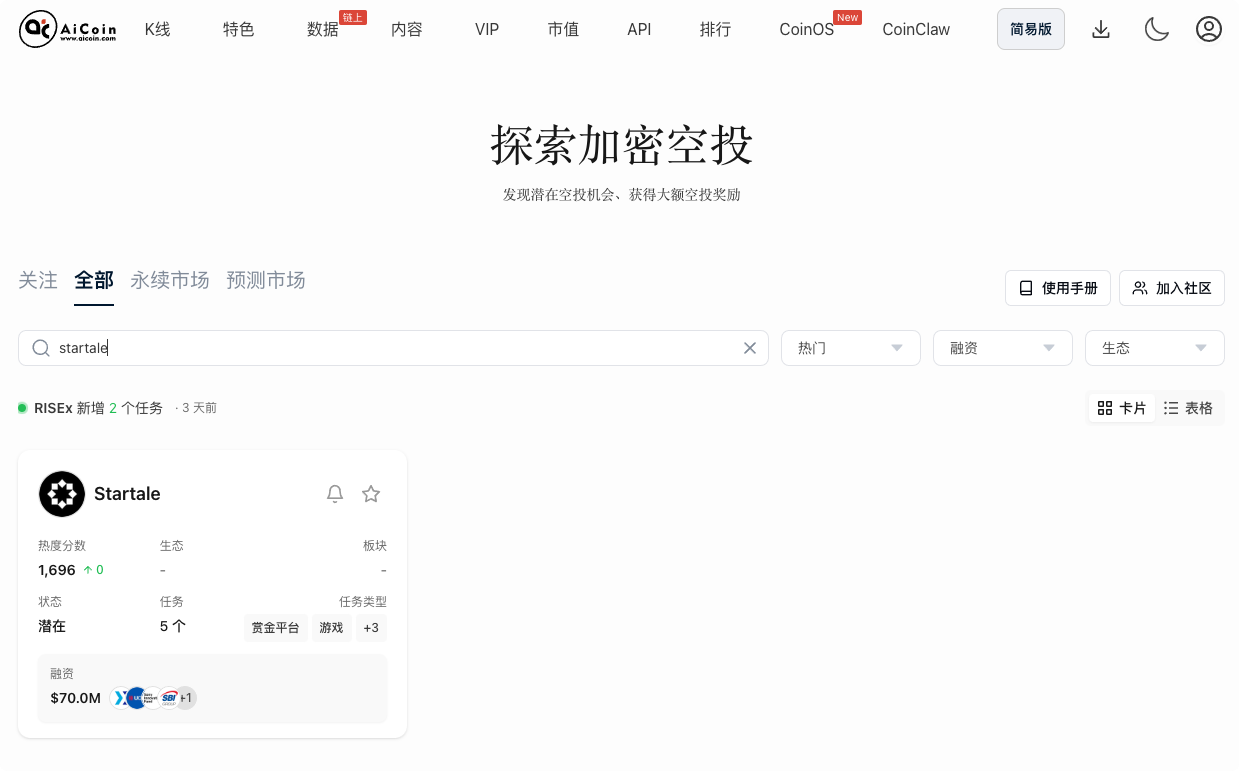Open the API menu item
This screenshot has height=771, width=1239.
(639, 30)
